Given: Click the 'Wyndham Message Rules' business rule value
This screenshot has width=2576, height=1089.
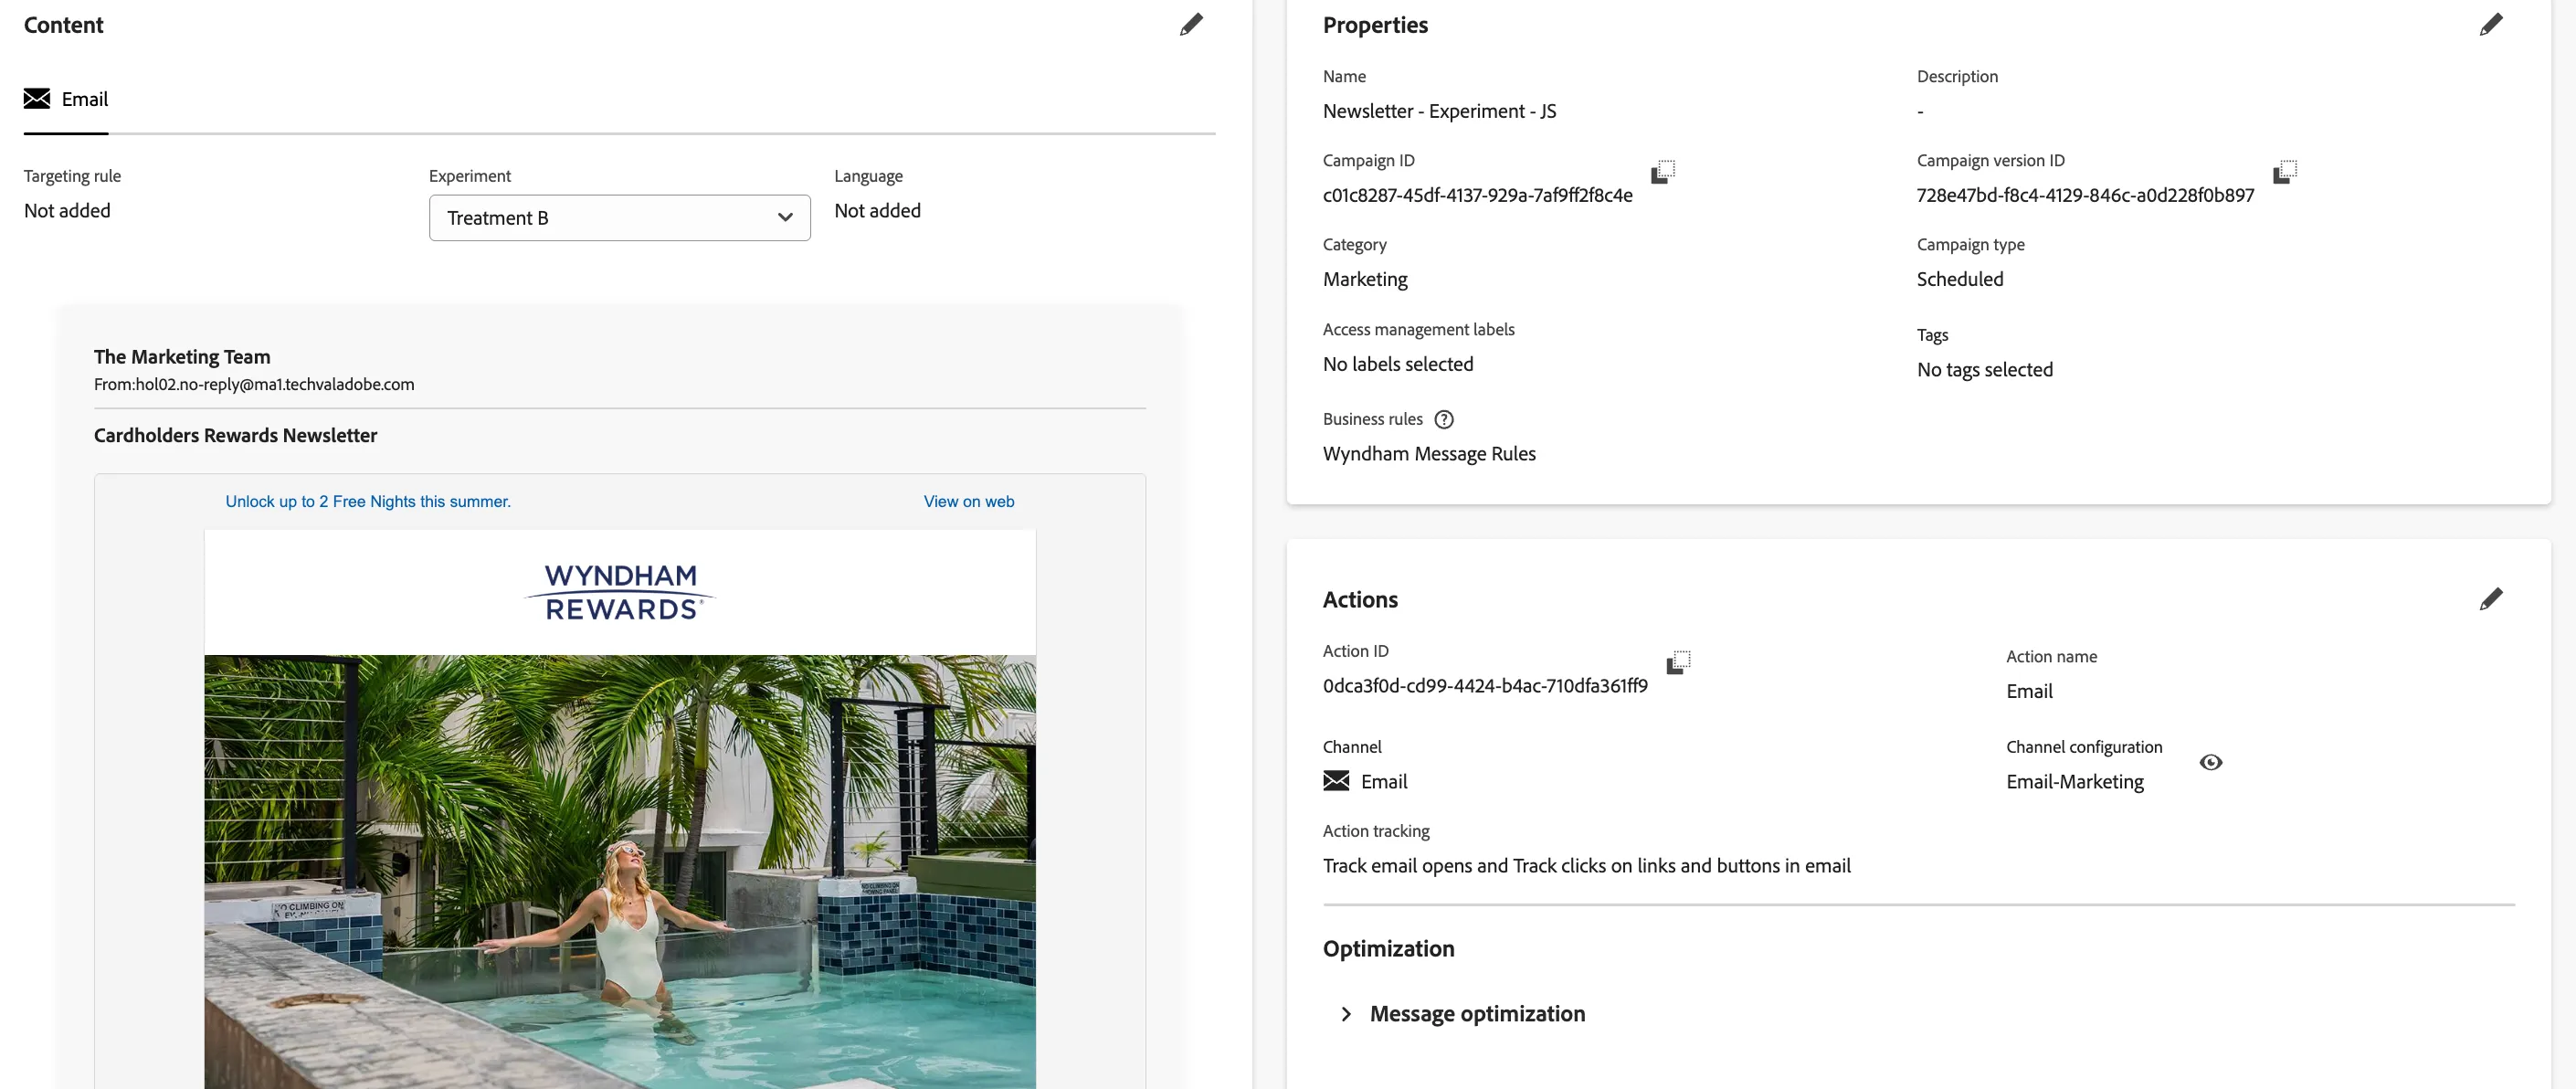Looking at the screenshot, I should (1429, 454).
